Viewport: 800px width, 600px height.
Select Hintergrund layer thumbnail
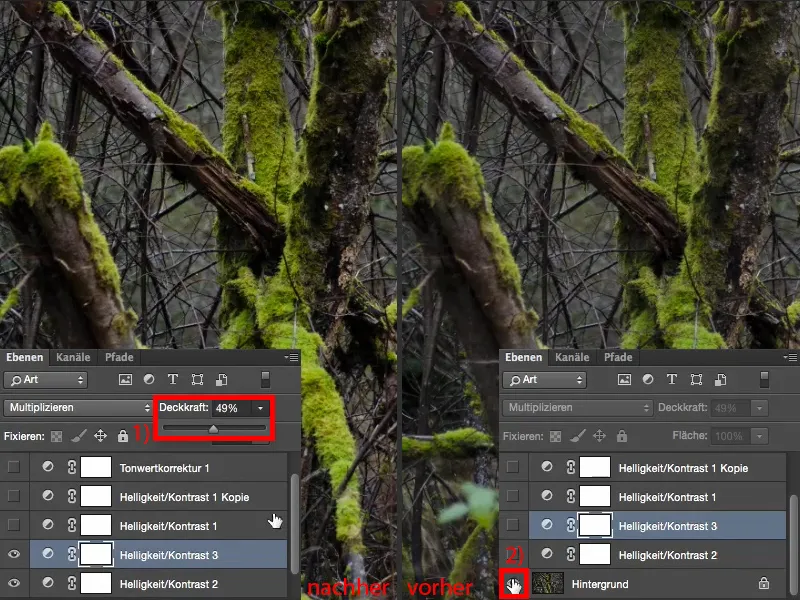click(x=547, y=583)
